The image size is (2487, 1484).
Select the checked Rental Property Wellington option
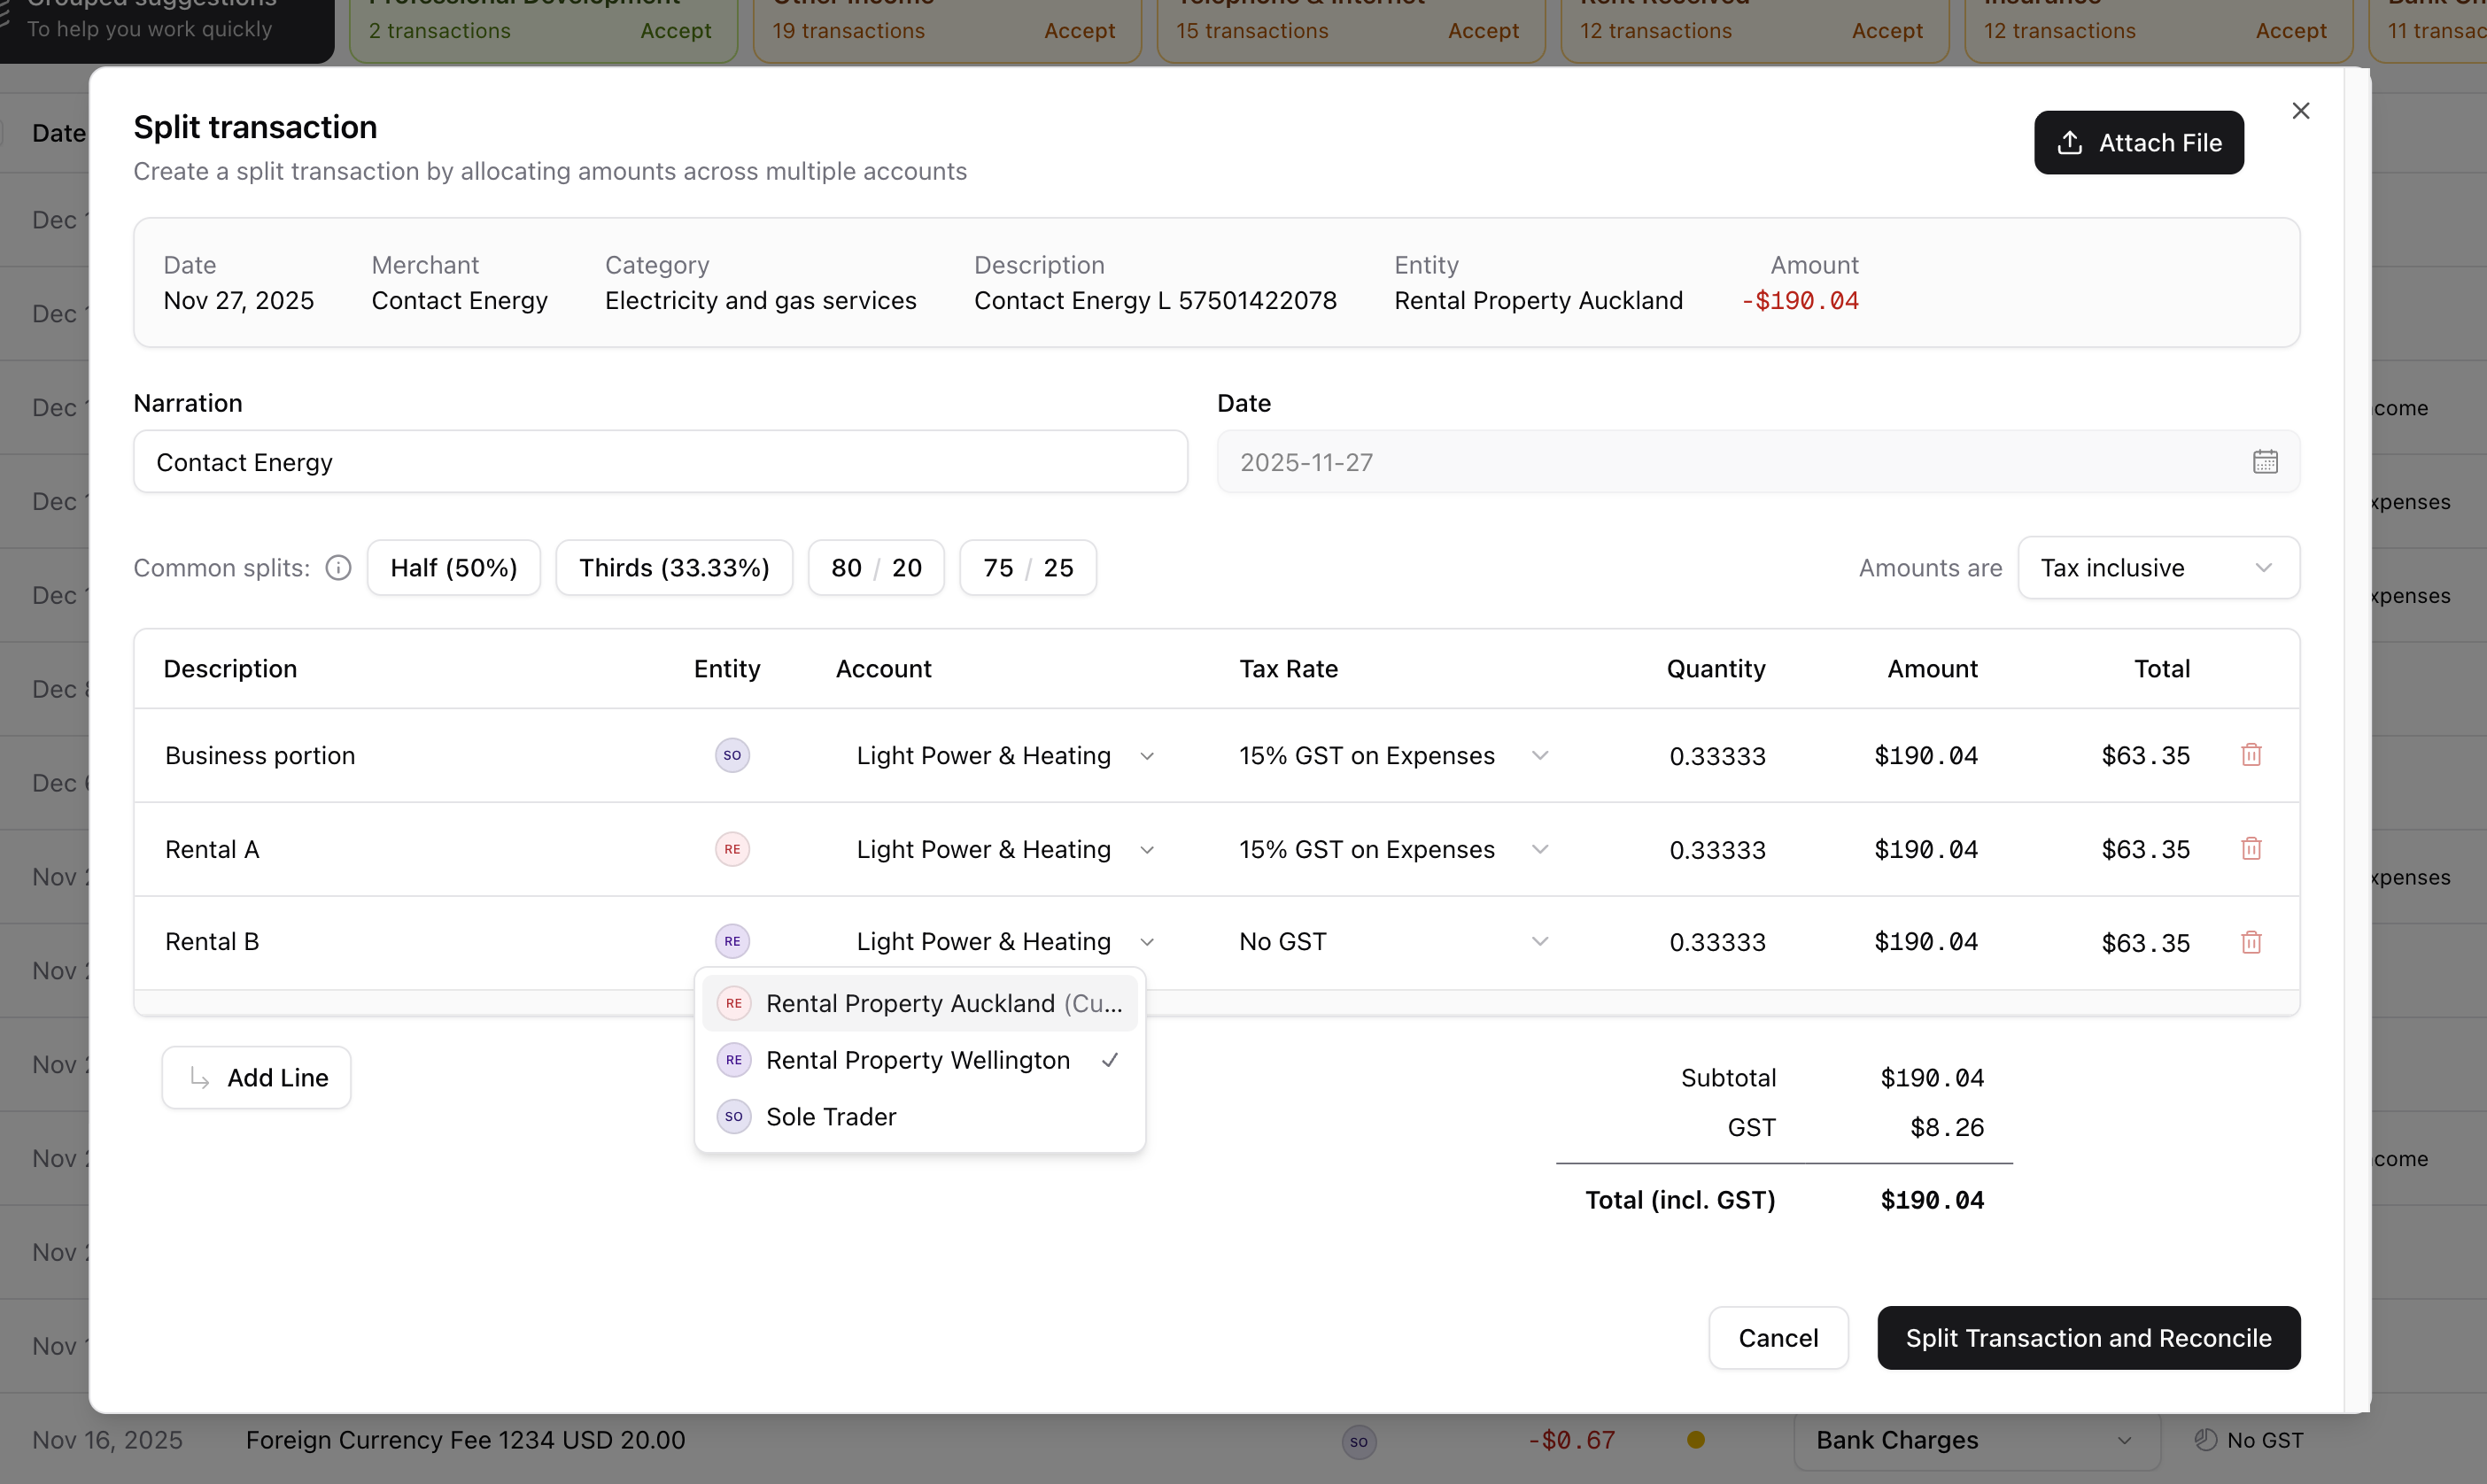918,1060
